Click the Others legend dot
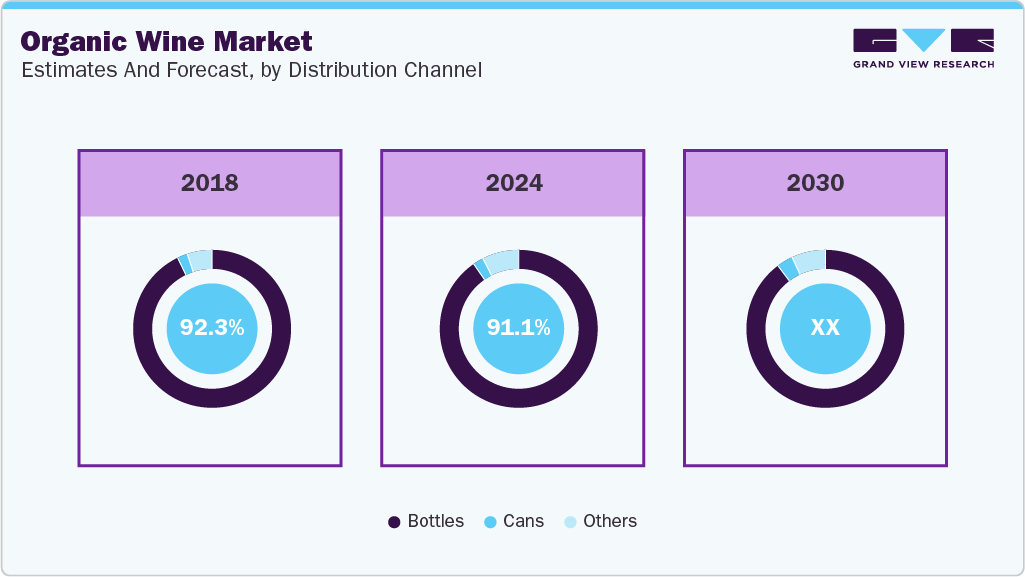1025x577 pixels. 570,522
